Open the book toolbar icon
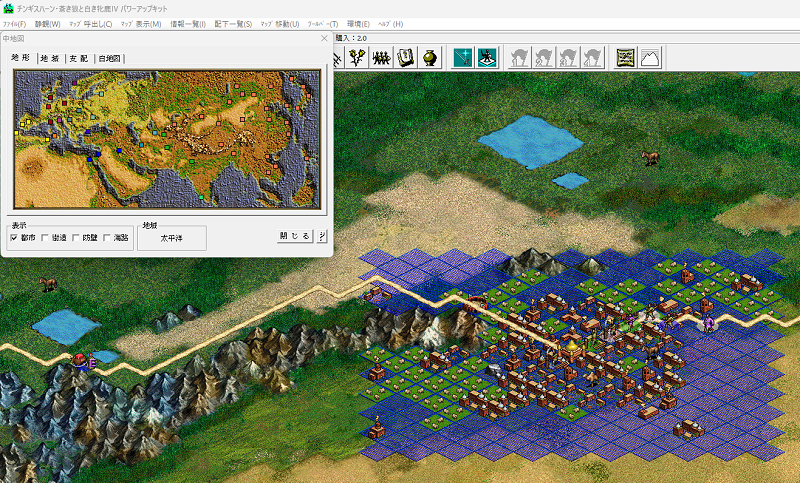 405,57
